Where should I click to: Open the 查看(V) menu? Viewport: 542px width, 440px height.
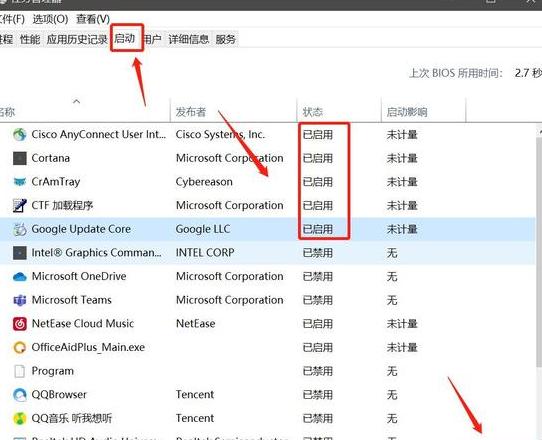coord(93,19)
